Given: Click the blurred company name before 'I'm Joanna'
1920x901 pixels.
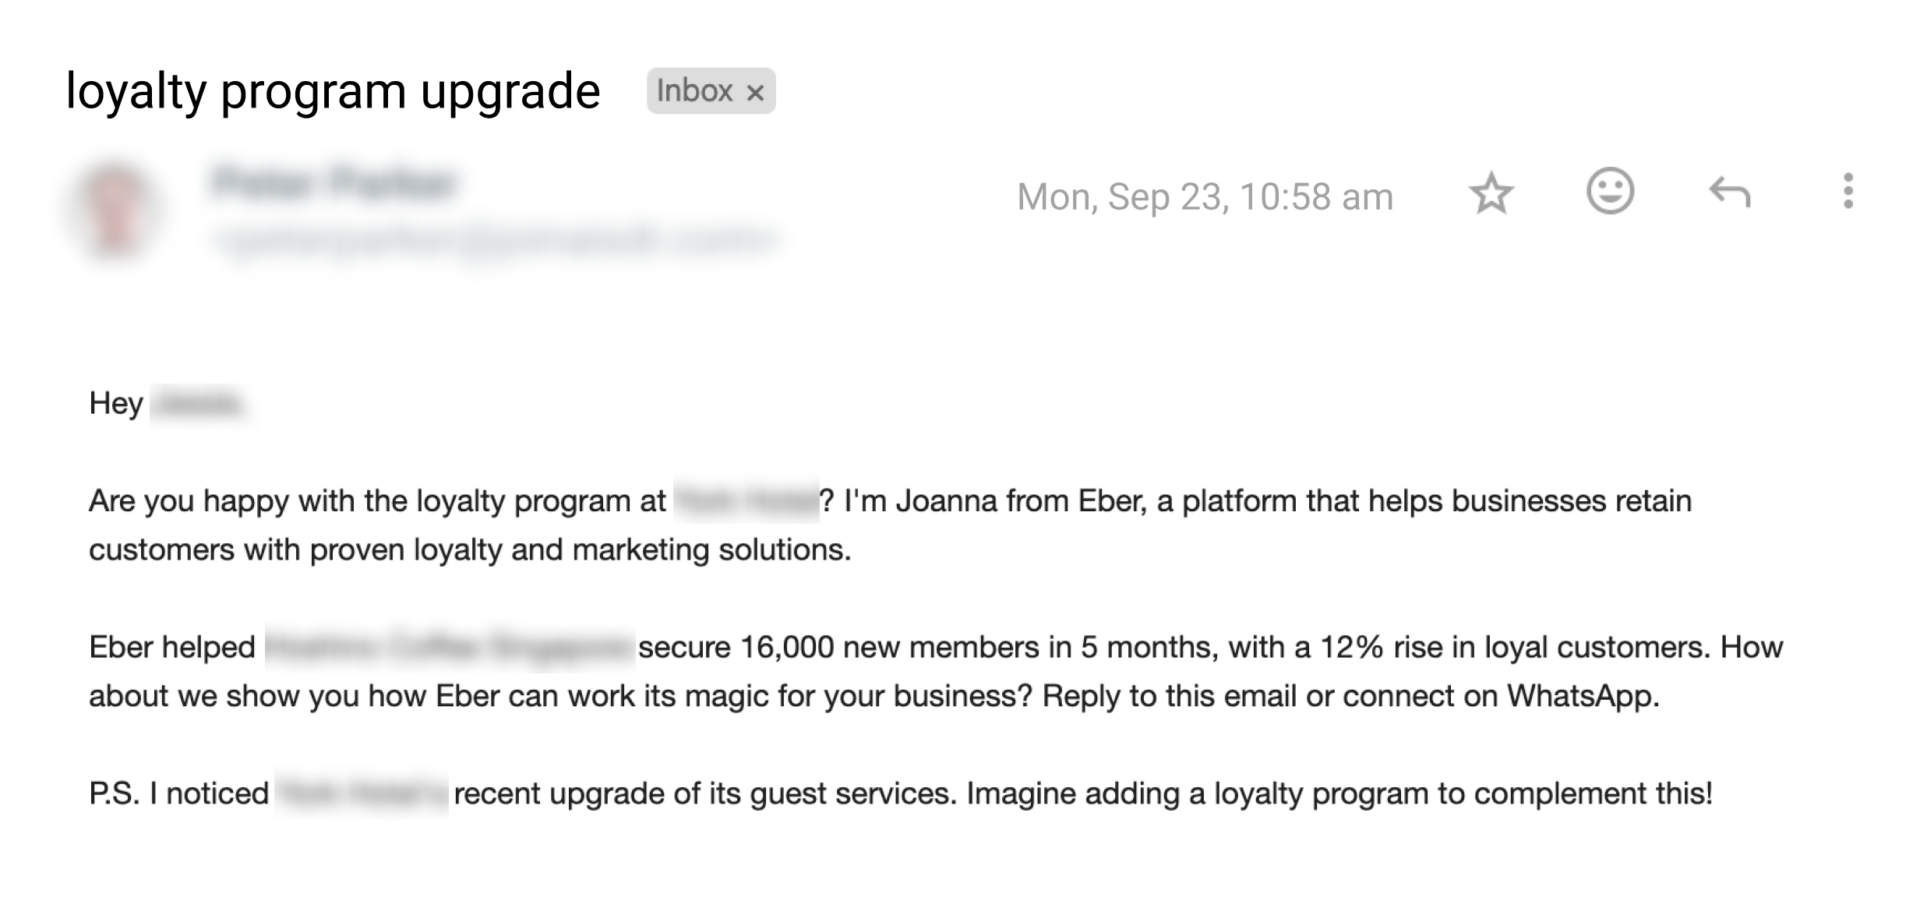Looking at the screenshot, I should coord(746,501).
